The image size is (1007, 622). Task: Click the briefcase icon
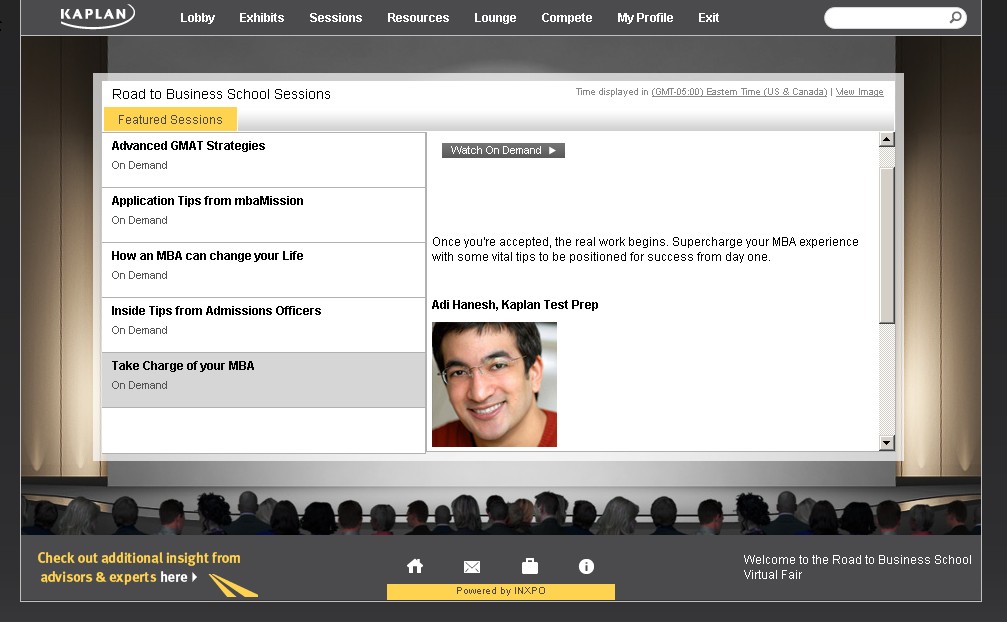tap(530, 567)
